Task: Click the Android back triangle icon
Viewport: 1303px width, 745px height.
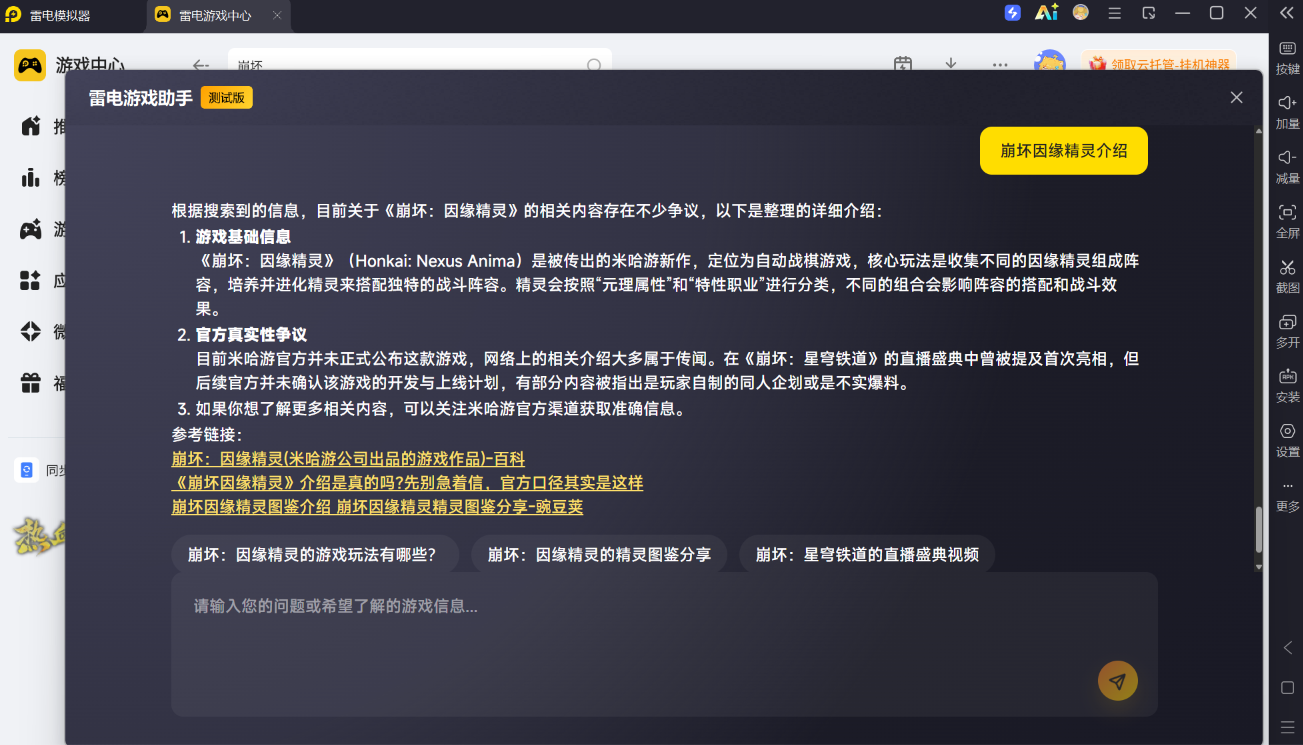Action: [1288, 648]
